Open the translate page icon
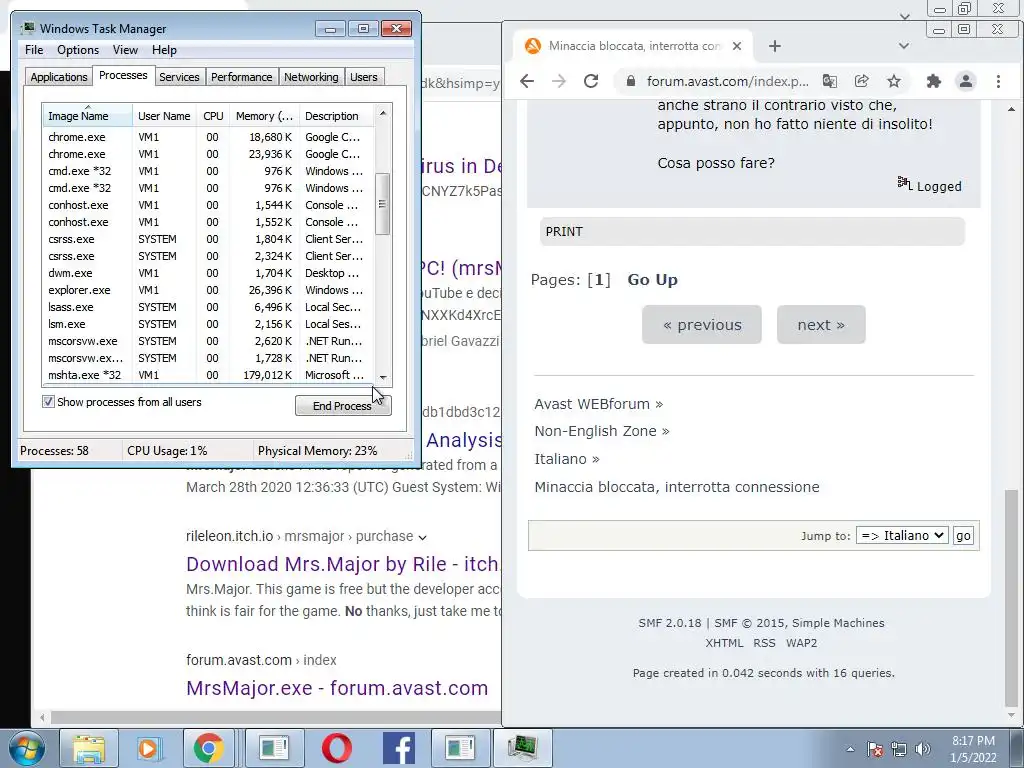Viewport: 1024px width, 768px height. (829, 81)
